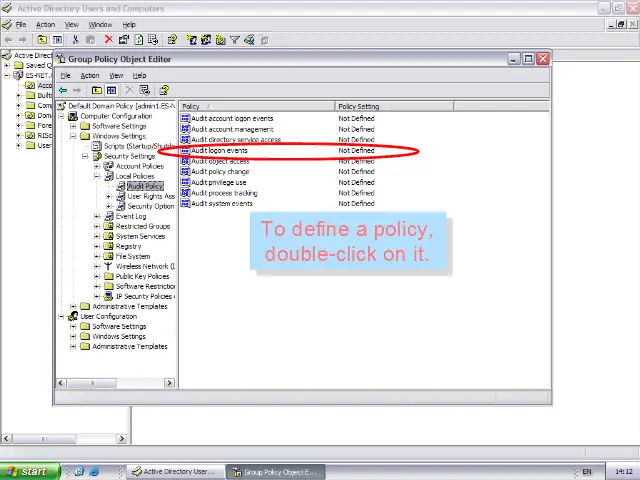
Task: Click the Filter funnel icon in Active Directory toolbar
Action: point(235,40)
